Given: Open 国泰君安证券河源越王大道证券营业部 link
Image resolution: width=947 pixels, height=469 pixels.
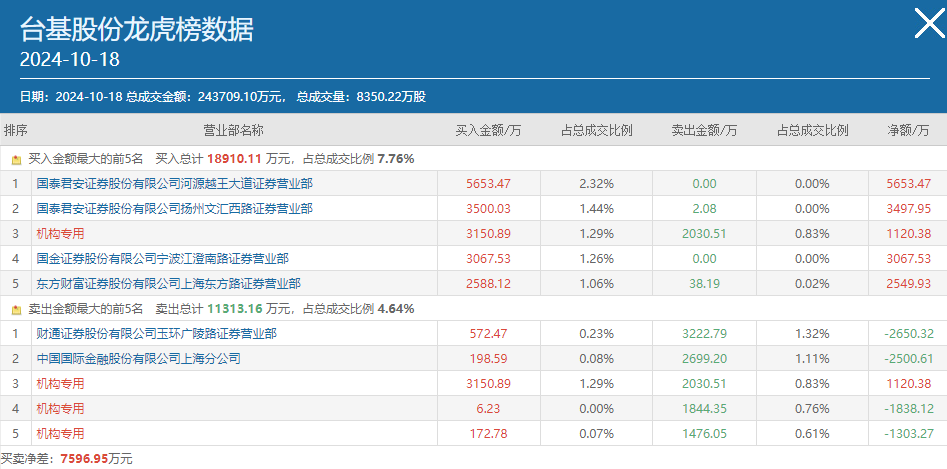Looking at the screenshot, I should [175, 183].
